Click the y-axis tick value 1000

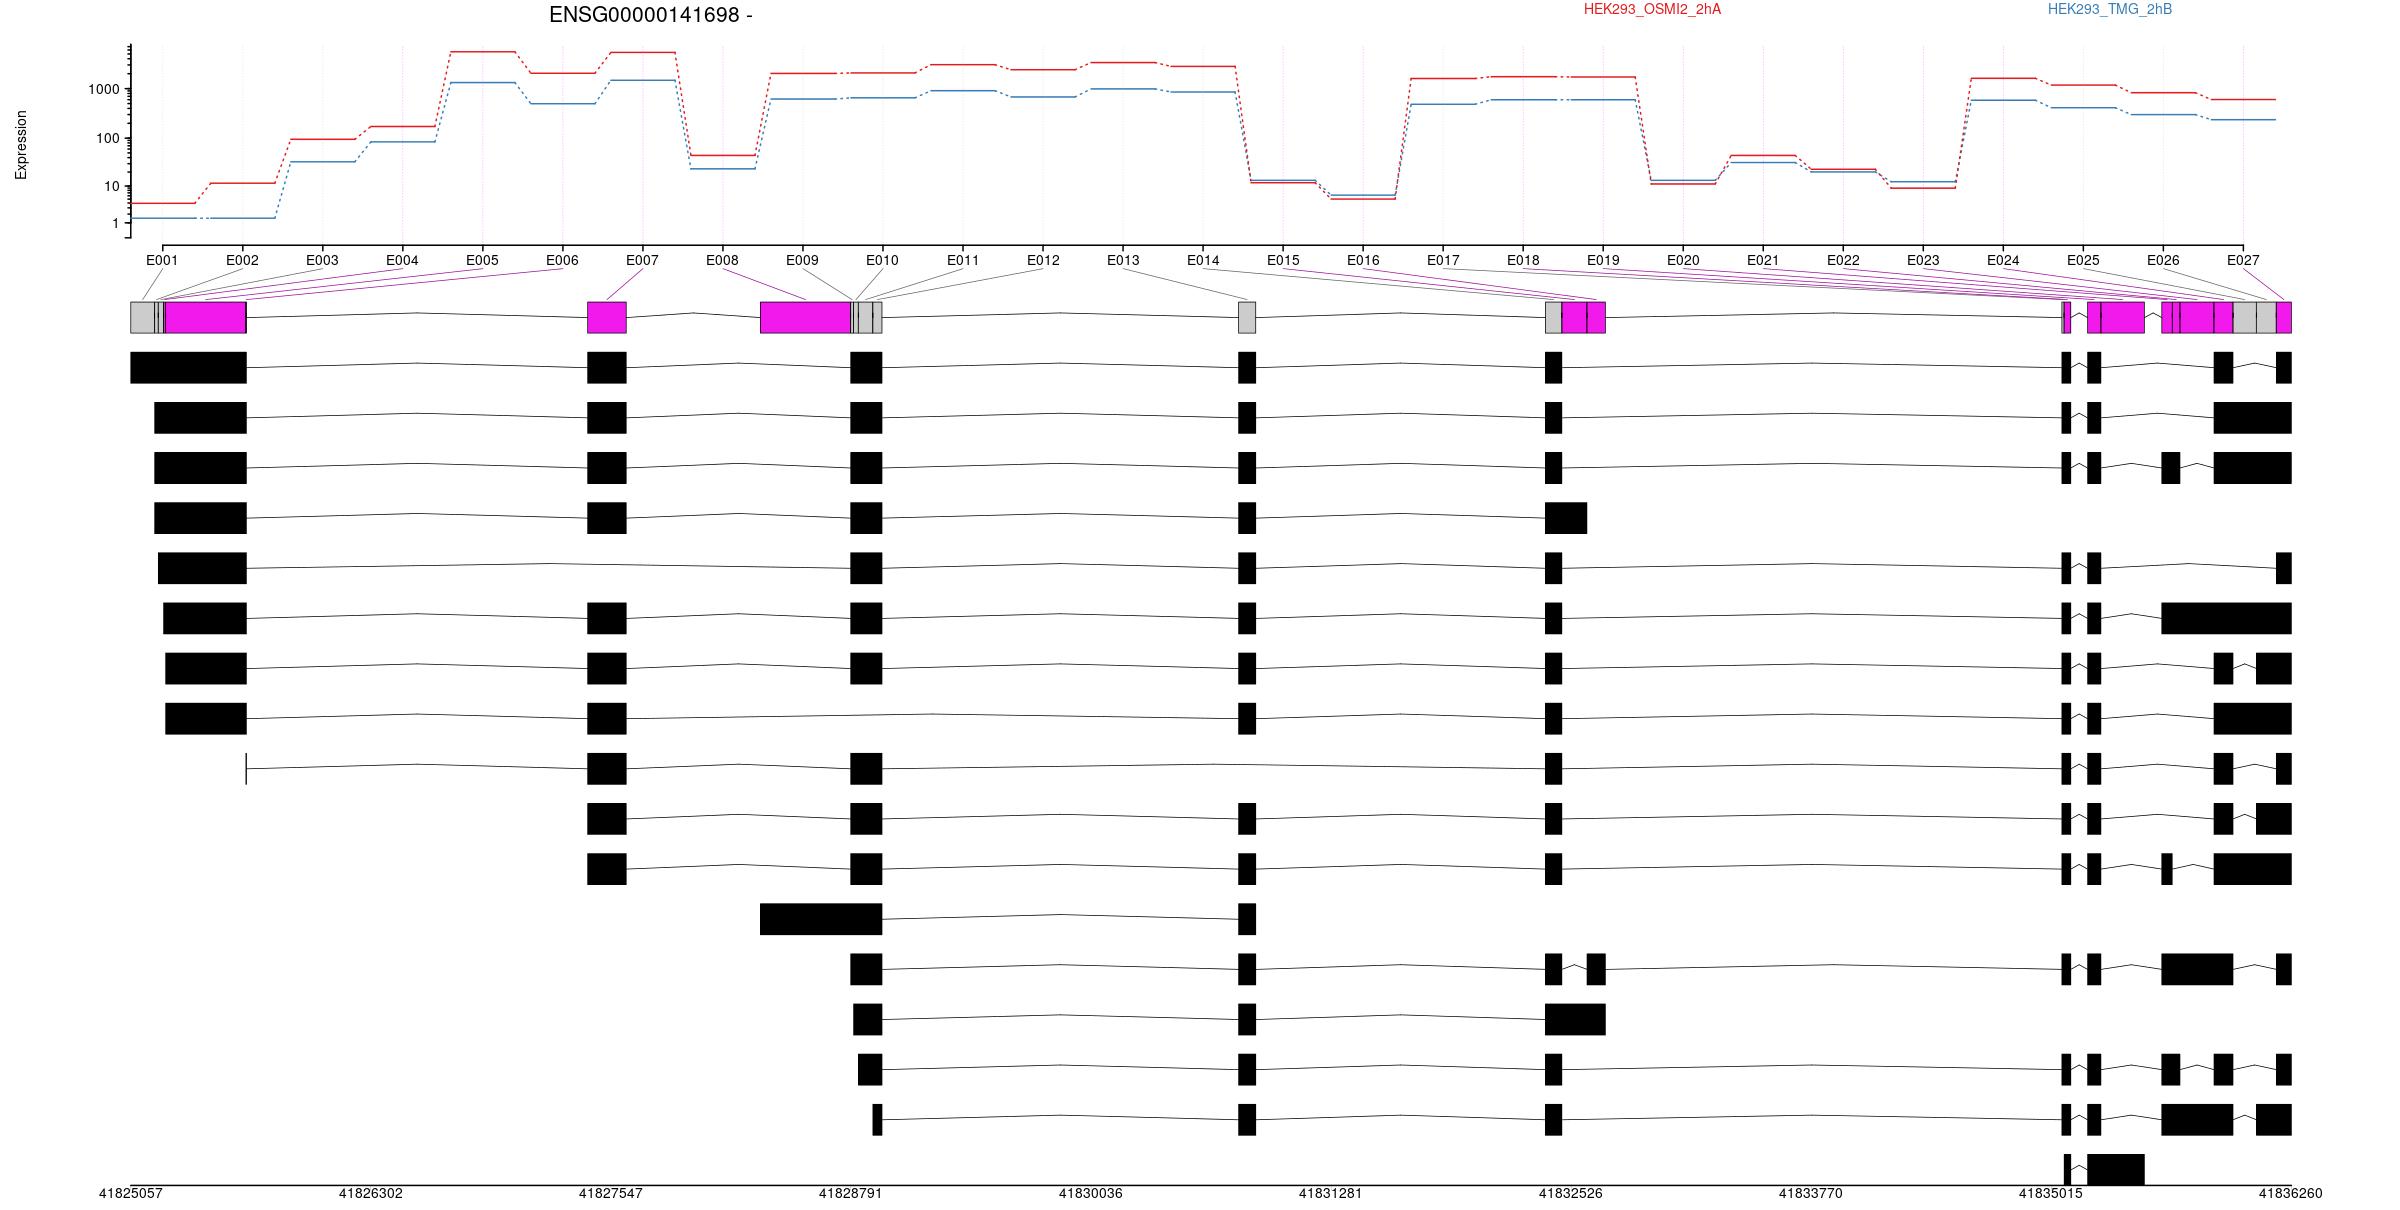pyautogui.click(x=103, y=89)
